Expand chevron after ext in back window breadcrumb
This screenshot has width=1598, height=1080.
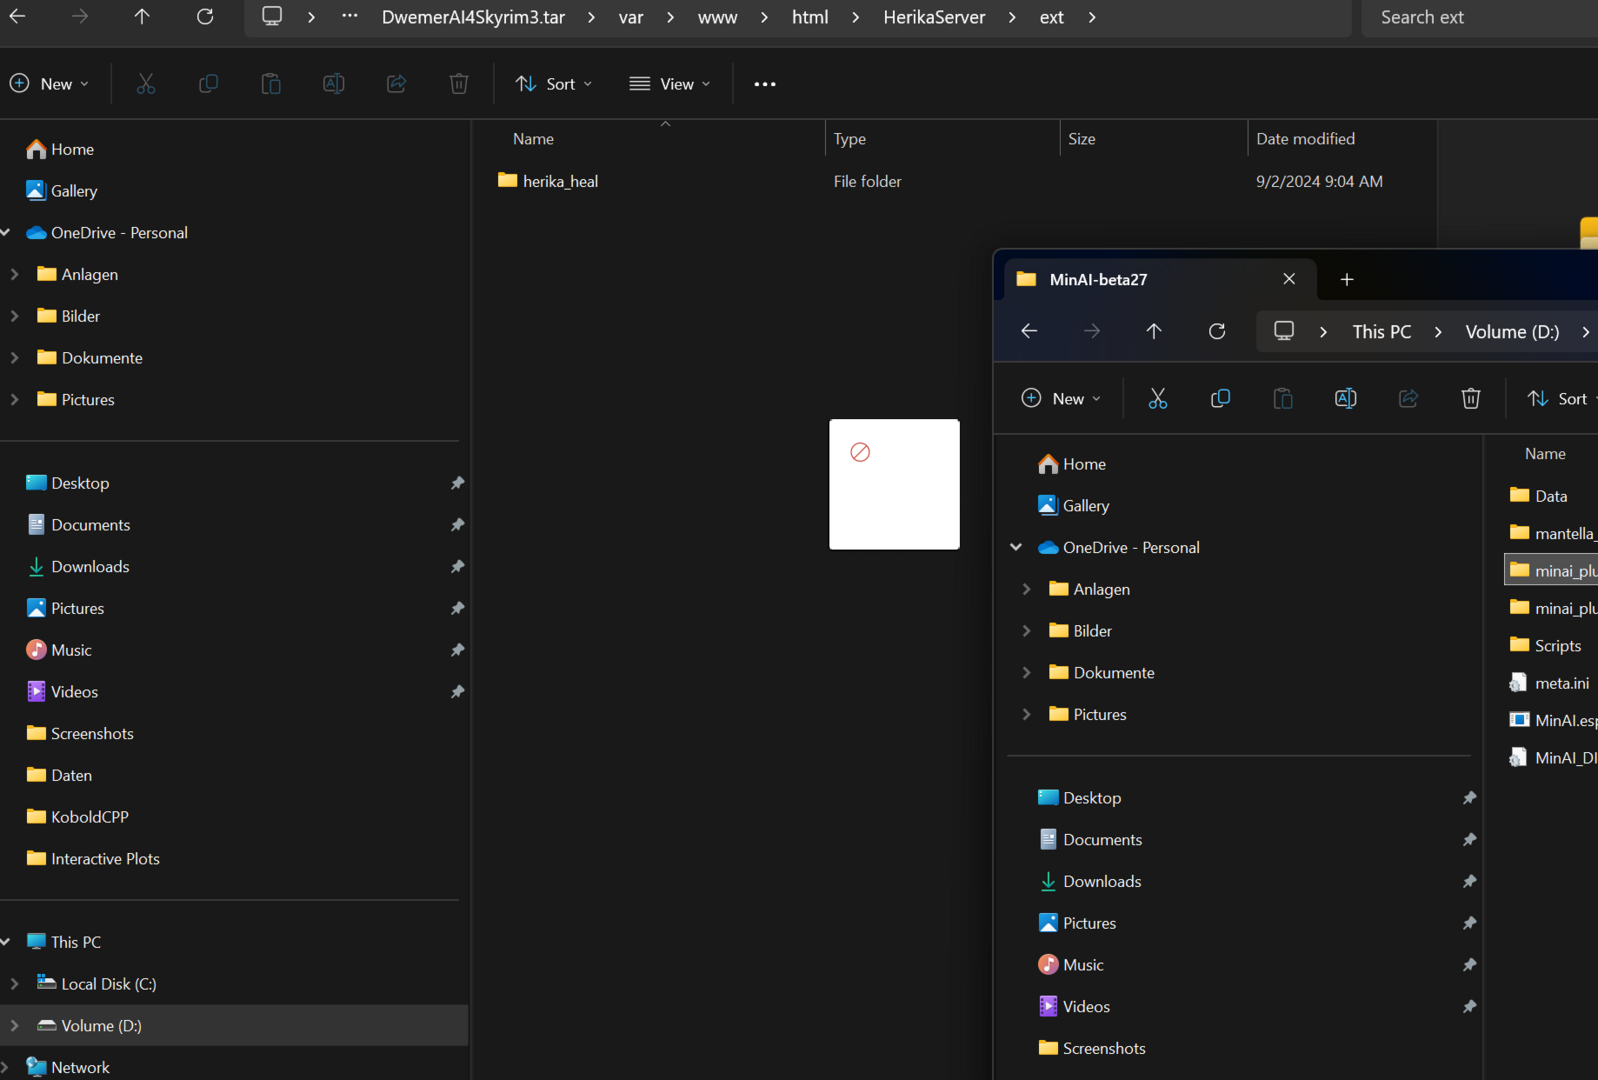1092,17
